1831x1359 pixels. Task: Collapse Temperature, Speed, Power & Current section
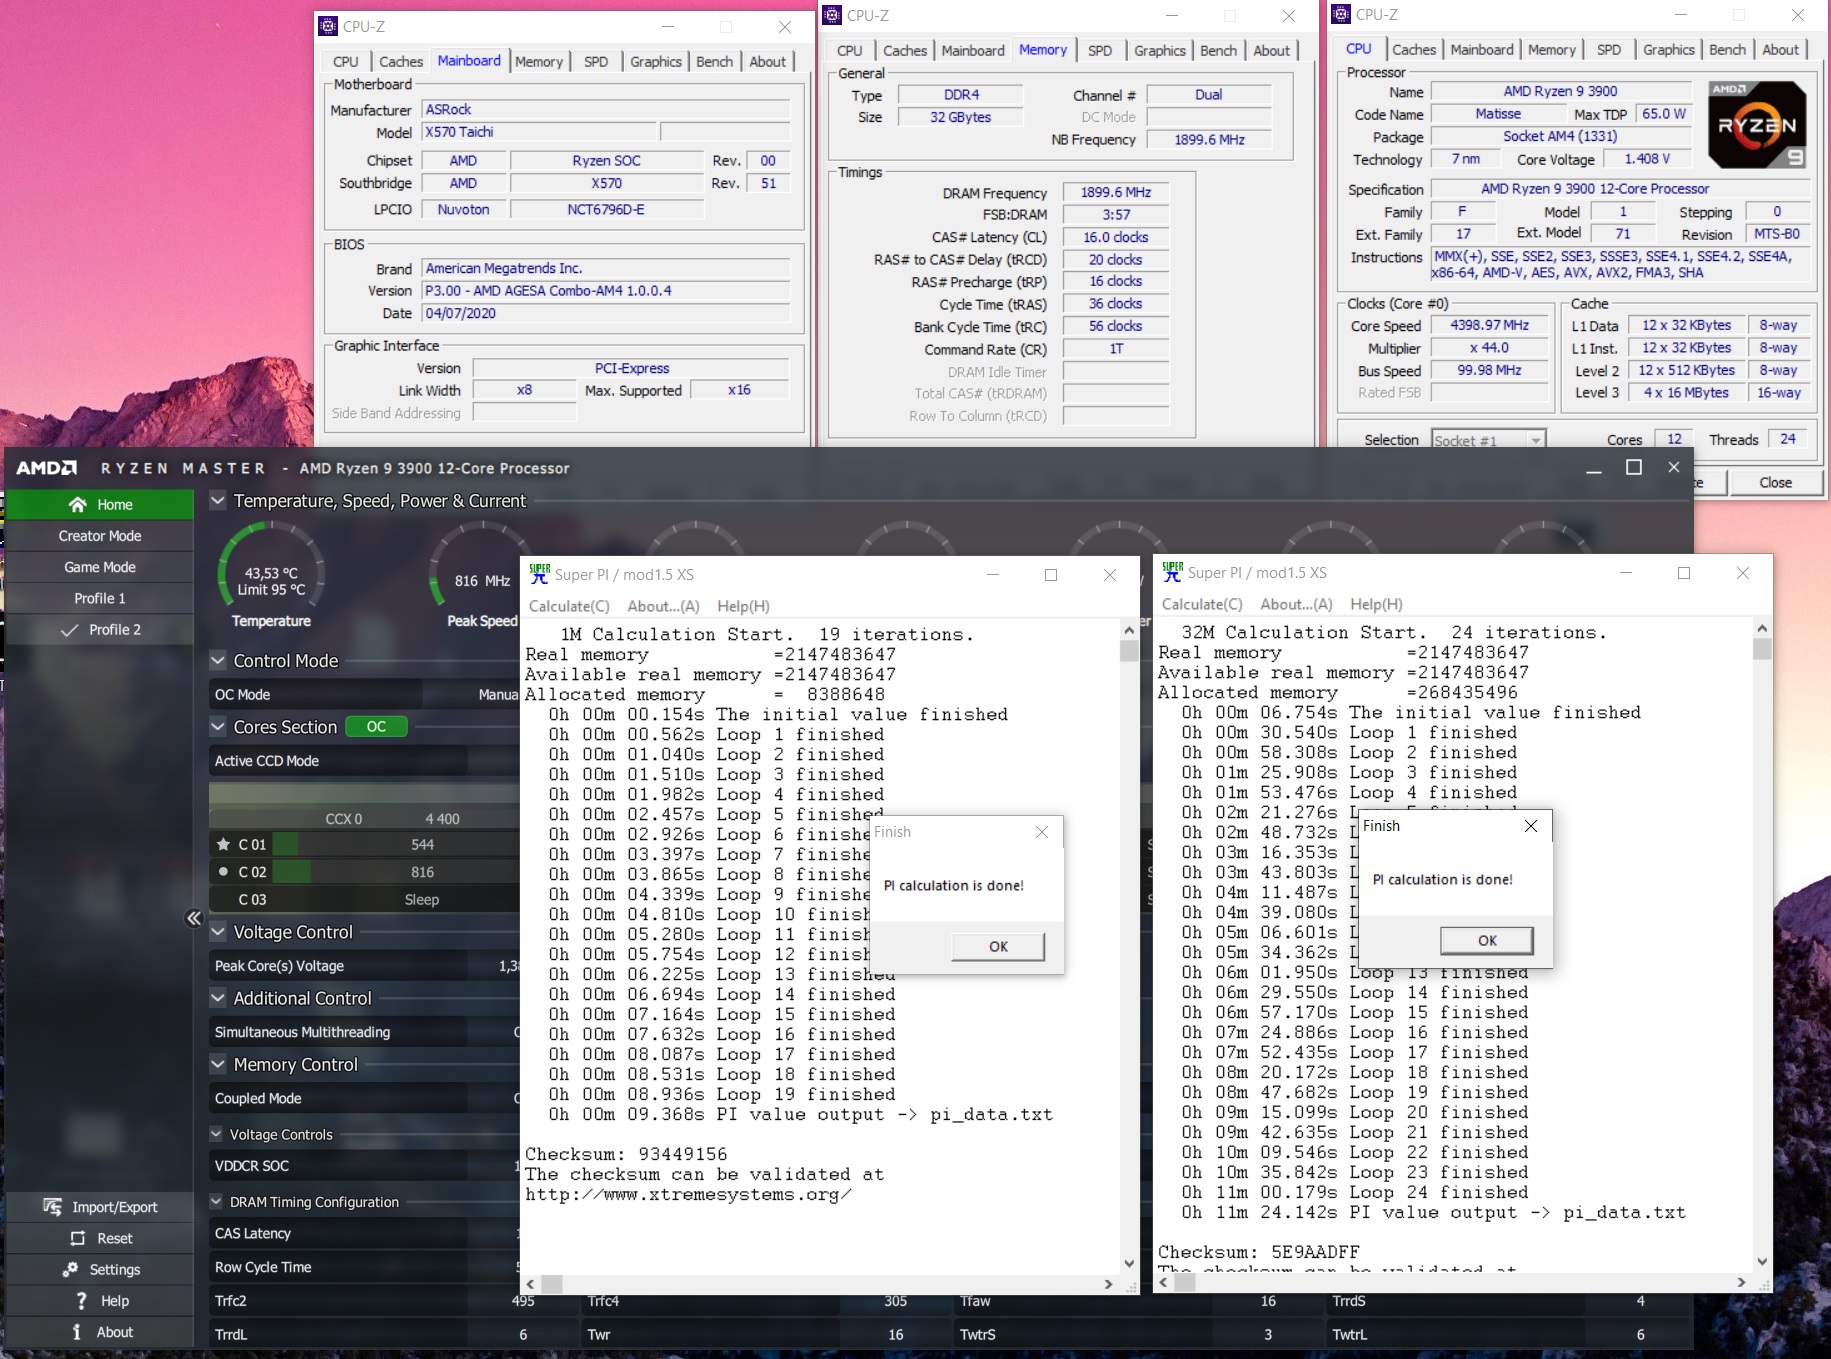pos(217,500)
